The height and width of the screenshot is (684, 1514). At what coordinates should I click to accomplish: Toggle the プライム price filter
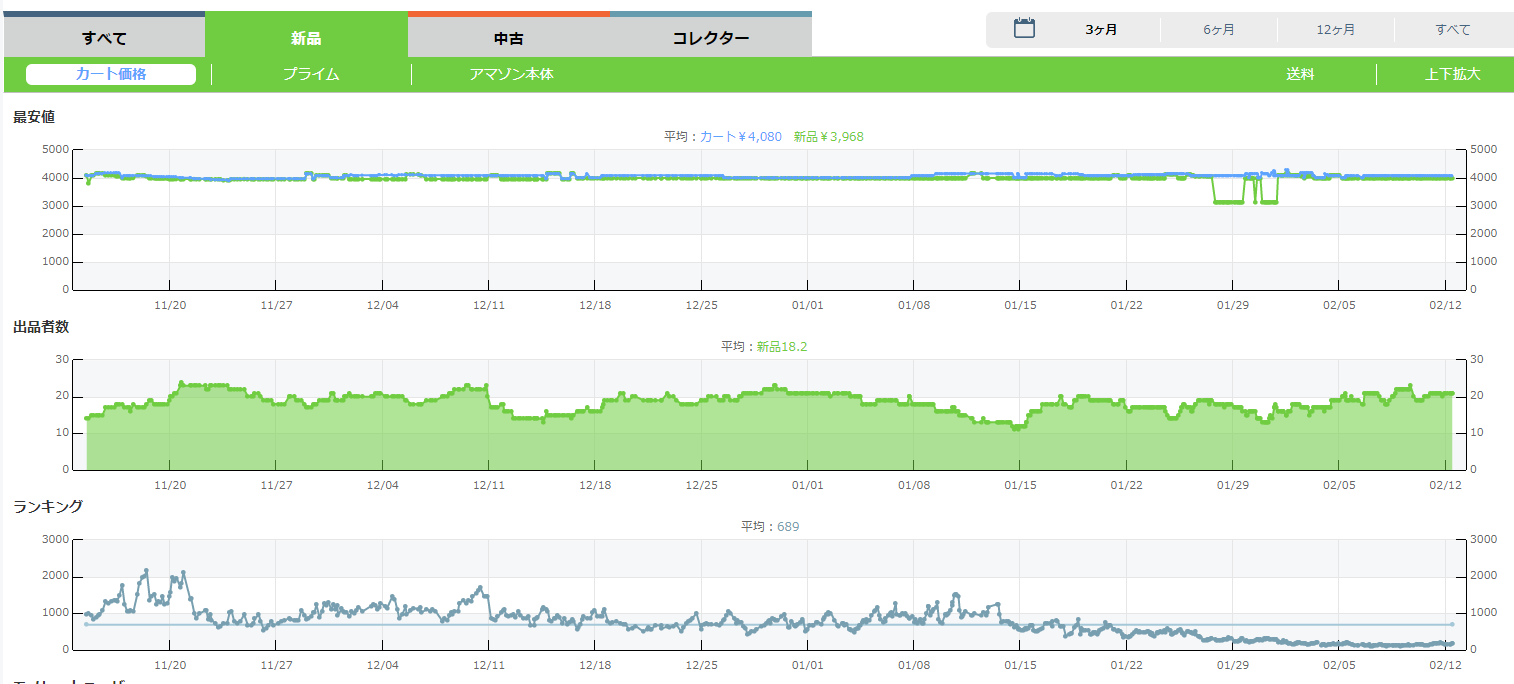pyautogui.click(x=311, y=74)
